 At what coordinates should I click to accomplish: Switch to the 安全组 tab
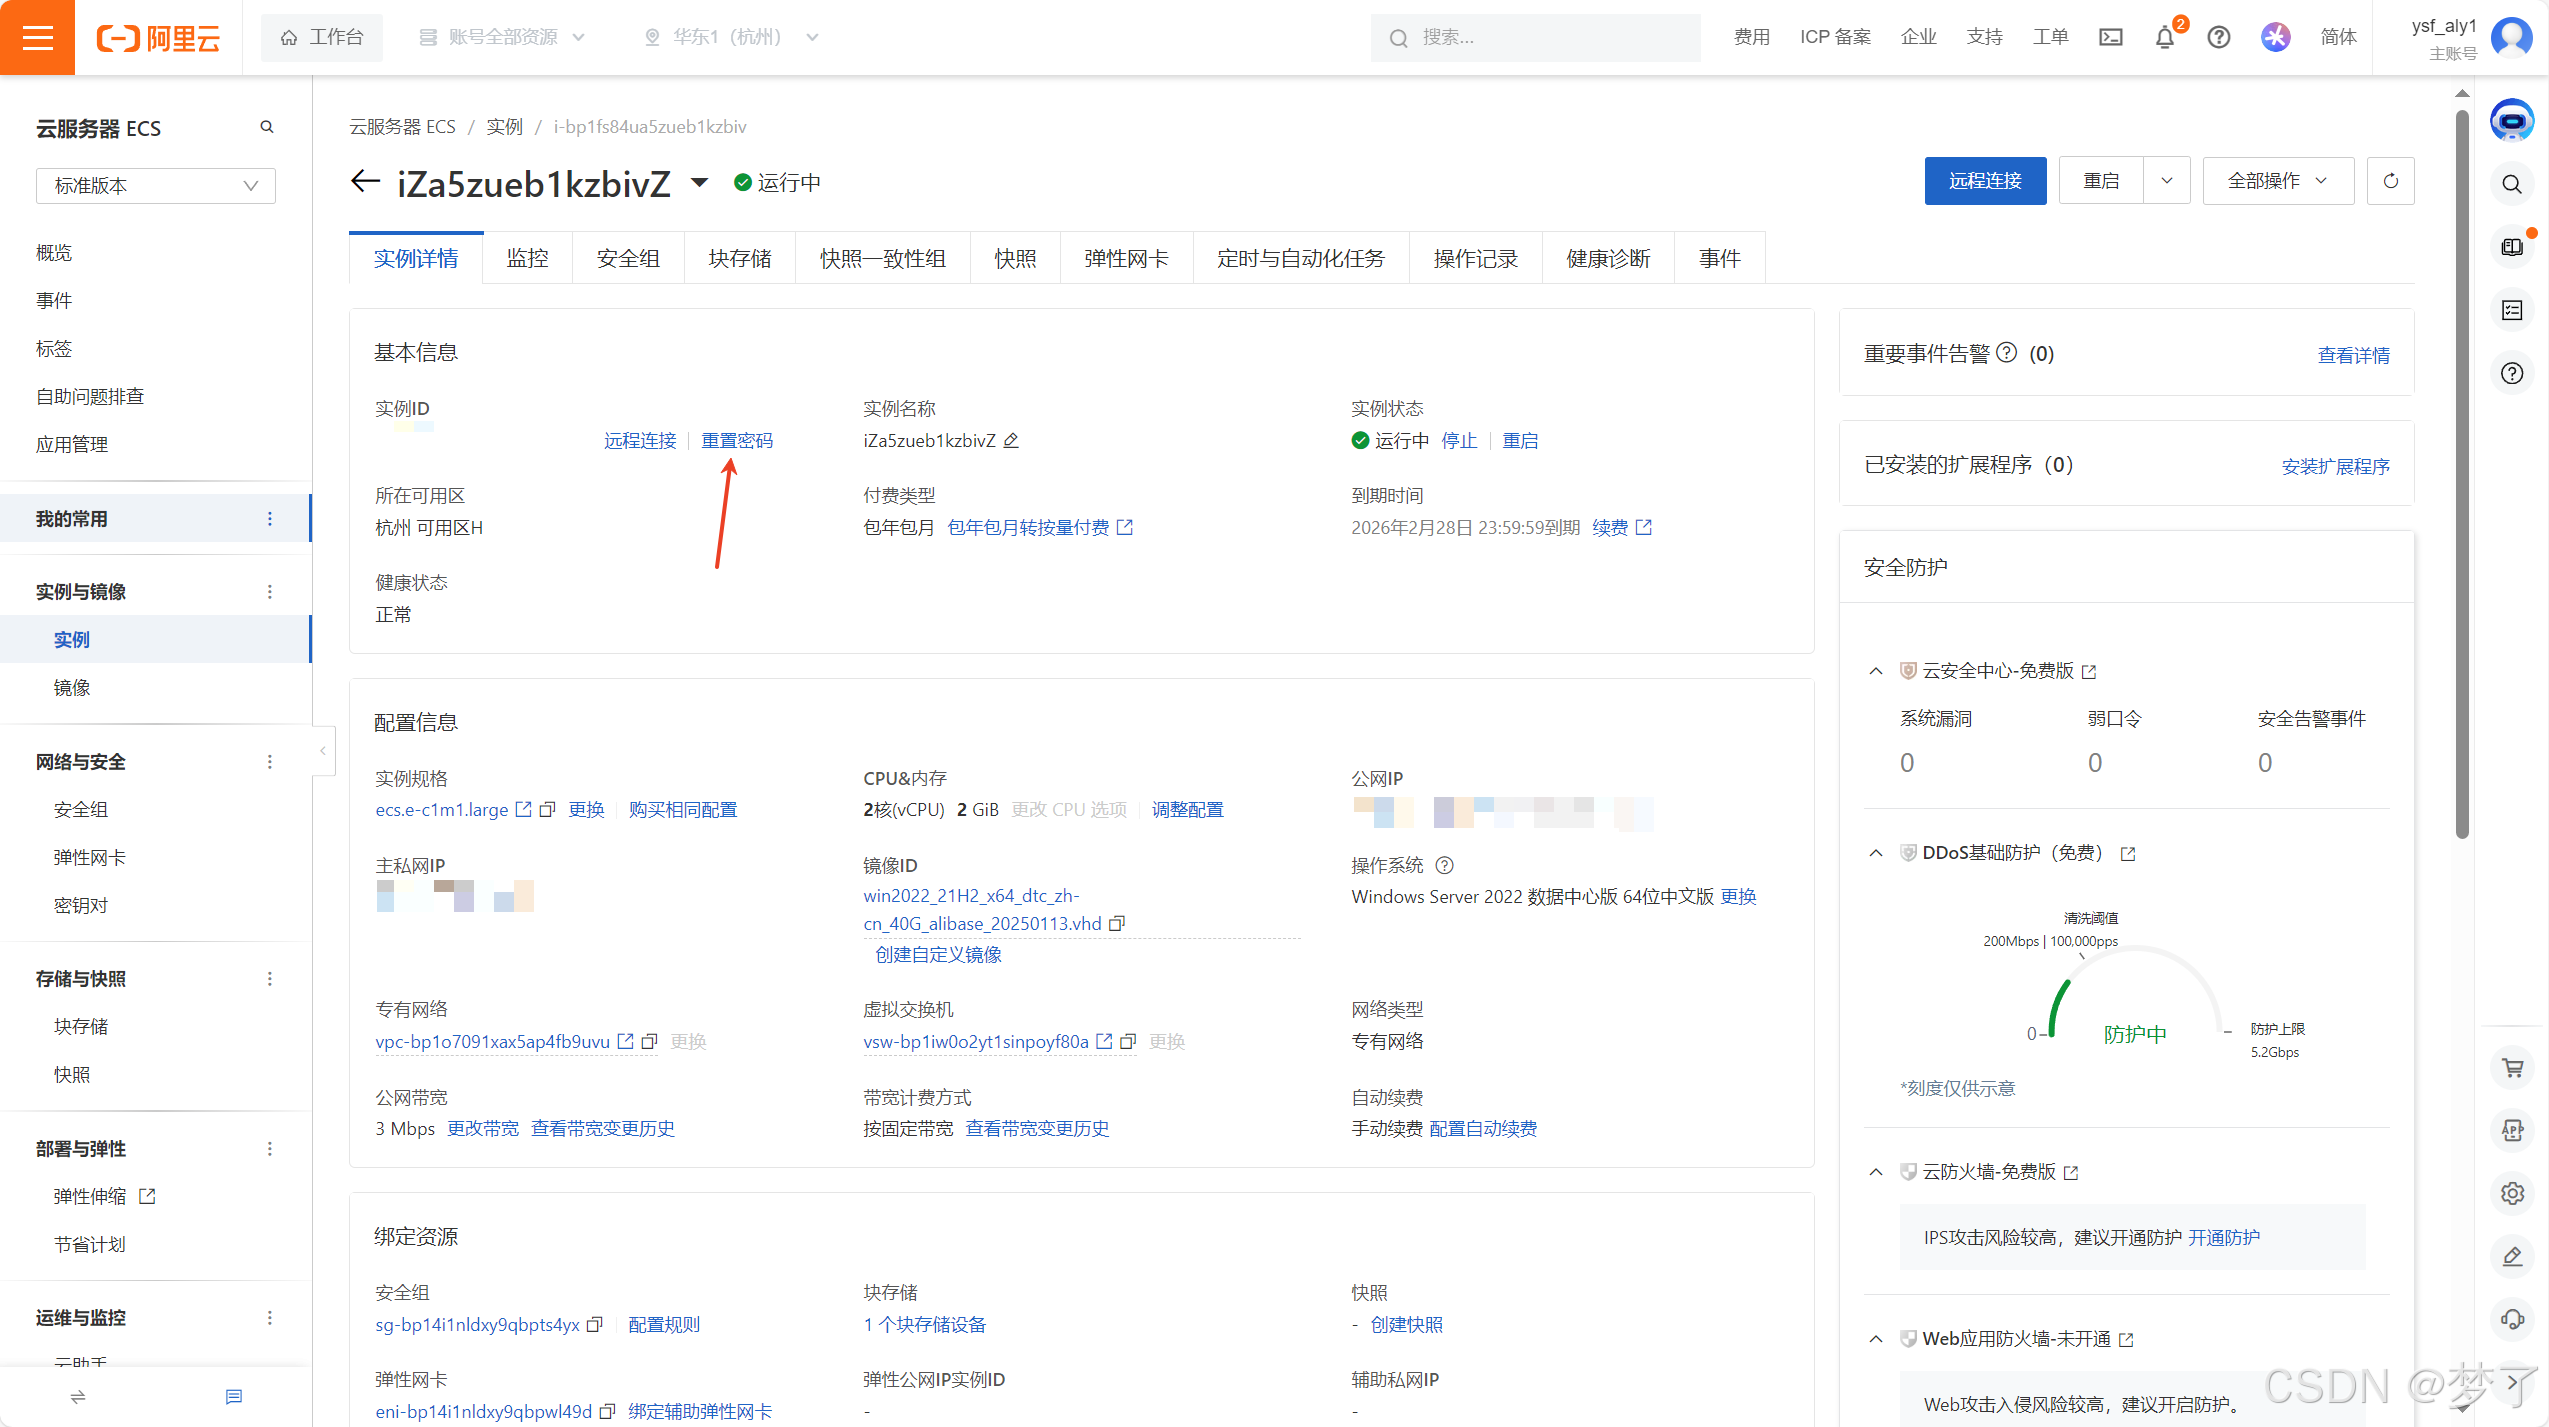point(628,259)
